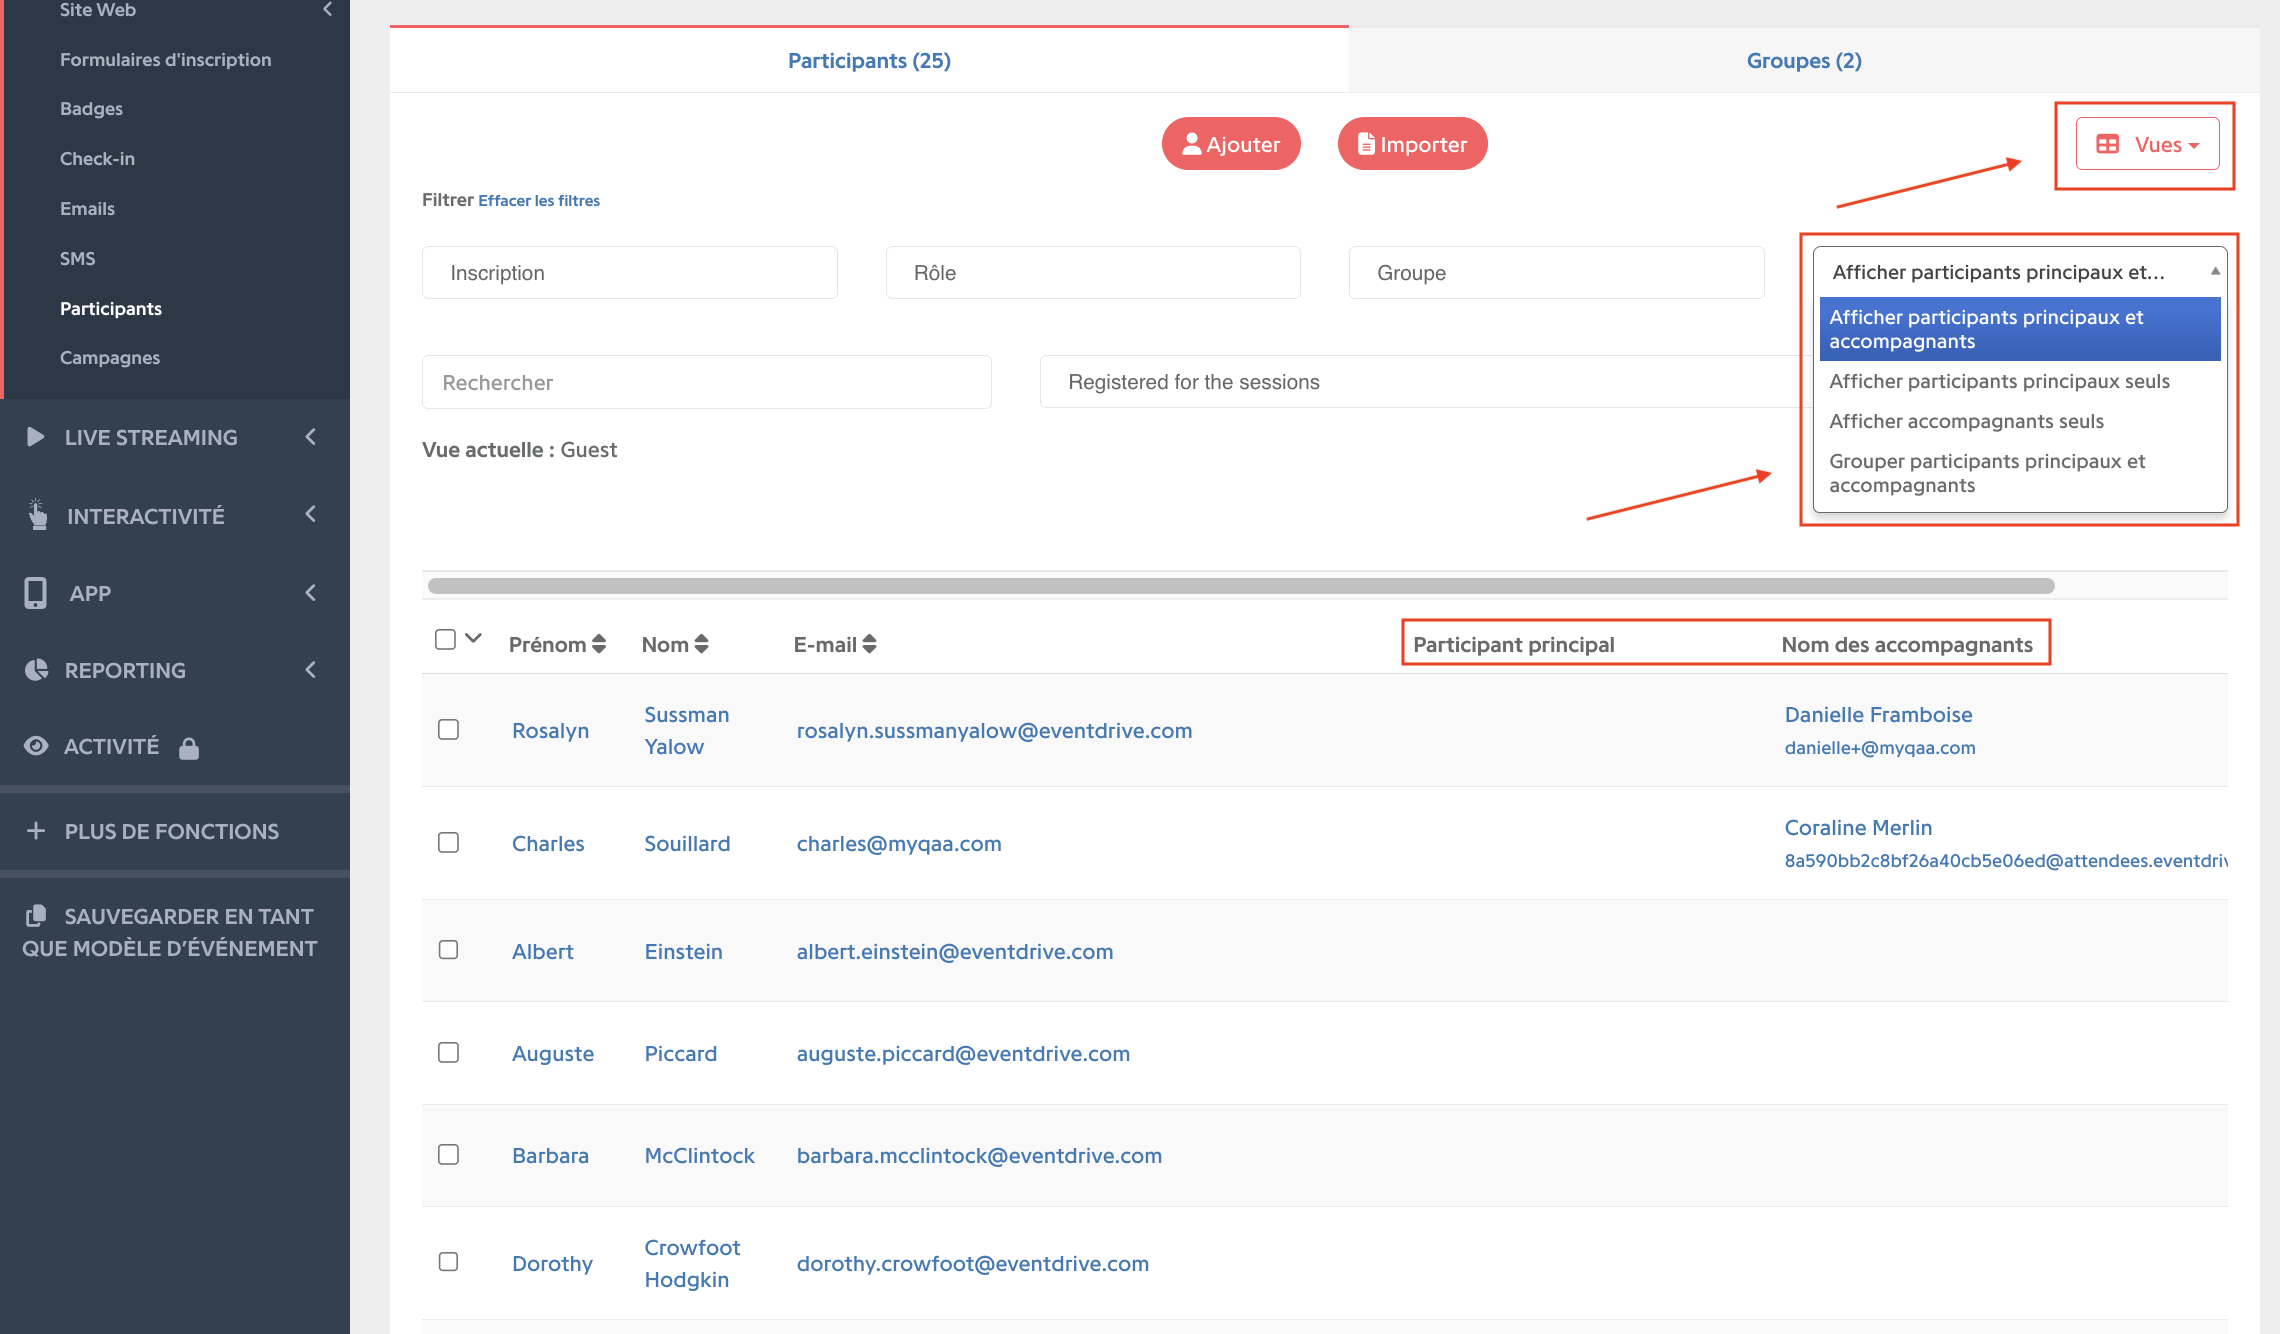Expand the Interactivité section chevron

tap(311, 514)
